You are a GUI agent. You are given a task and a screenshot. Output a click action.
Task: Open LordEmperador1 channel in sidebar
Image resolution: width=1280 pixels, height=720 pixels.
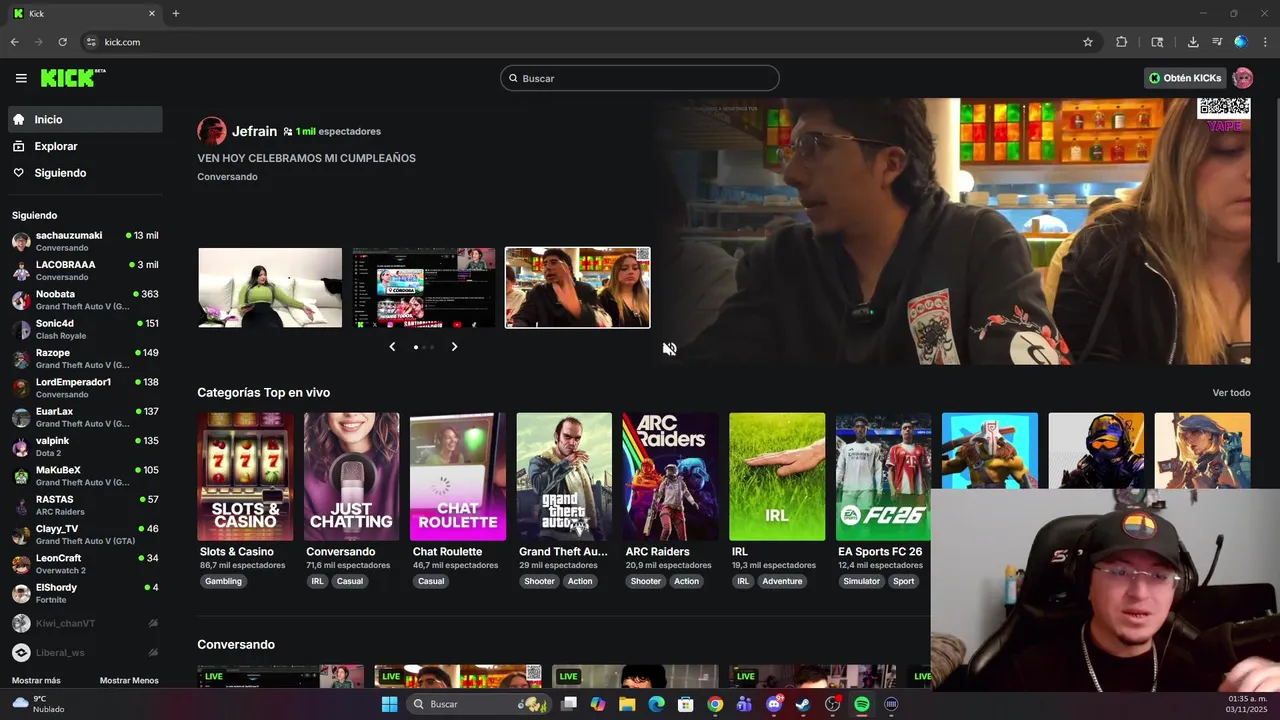[x=85, y=388]
